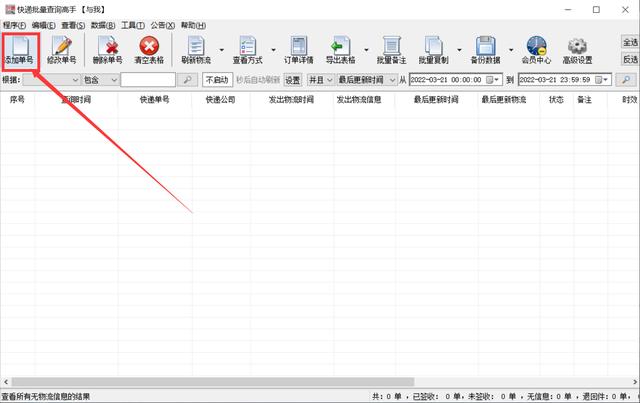Click the 添加单号 (add tracking number) icon
Viewport: 640px width, 403px height.
pyautogui.click(x=21, y=50)
